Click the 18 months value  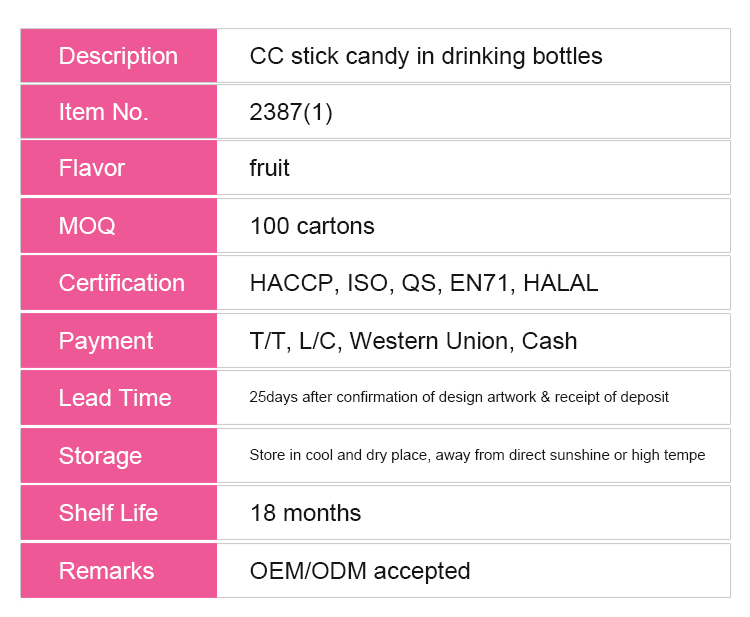click(x=305, y=513)
